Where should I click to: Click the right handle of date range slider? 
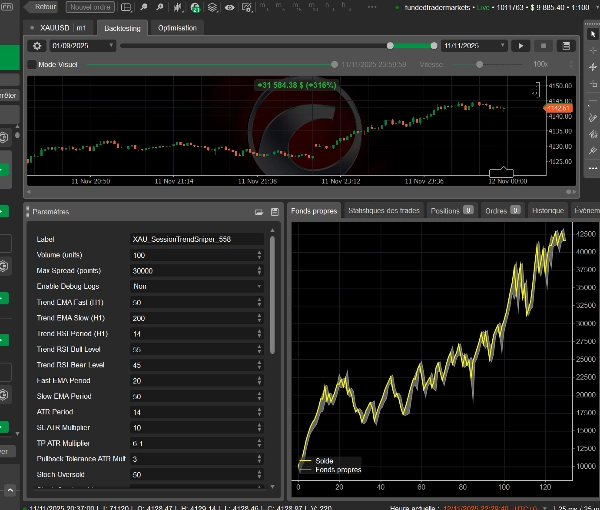tap(434, 46)
